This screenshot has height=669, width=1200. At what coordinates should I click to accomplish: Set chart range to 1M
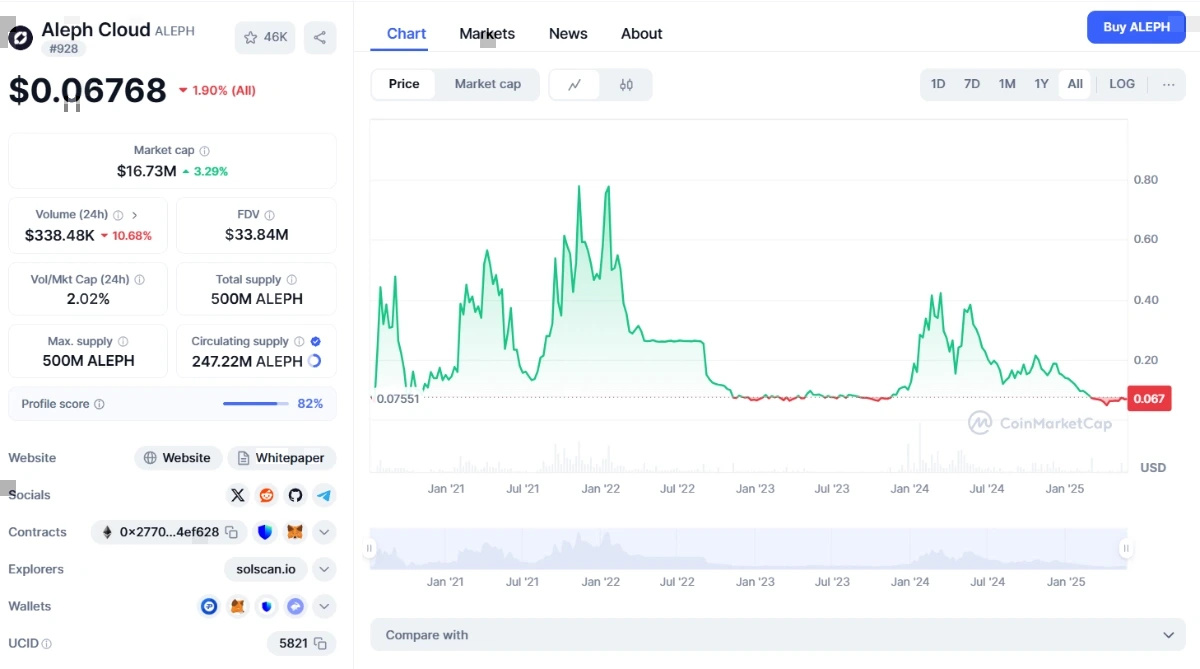(1007, 84)
